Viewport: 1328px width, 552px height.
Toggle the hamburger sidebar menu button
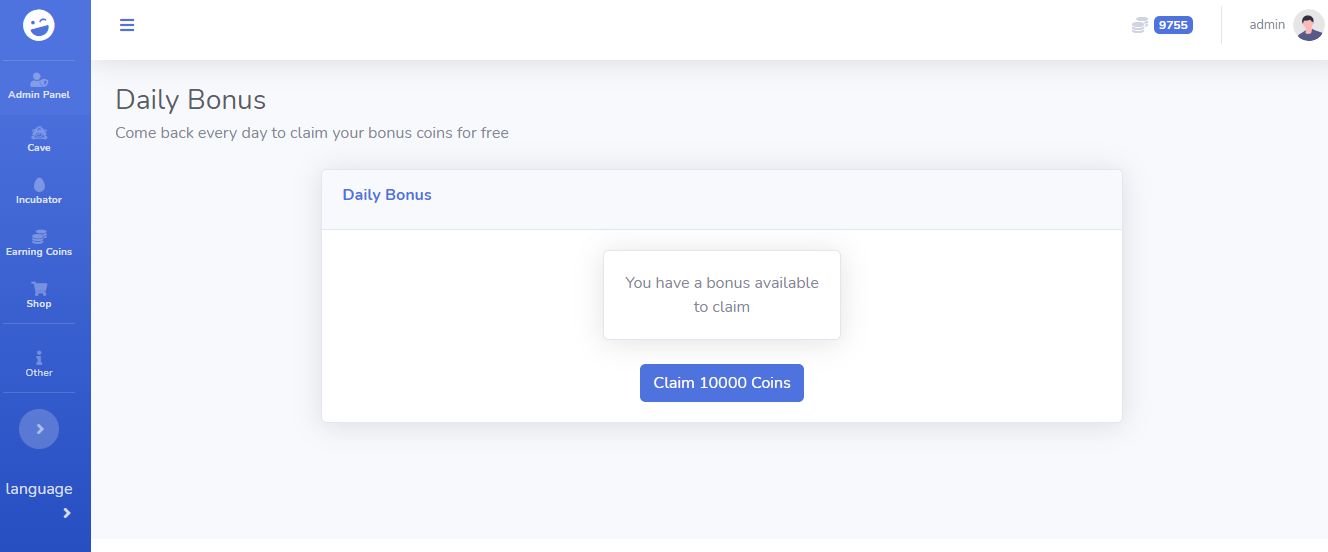tap(127, 25)
